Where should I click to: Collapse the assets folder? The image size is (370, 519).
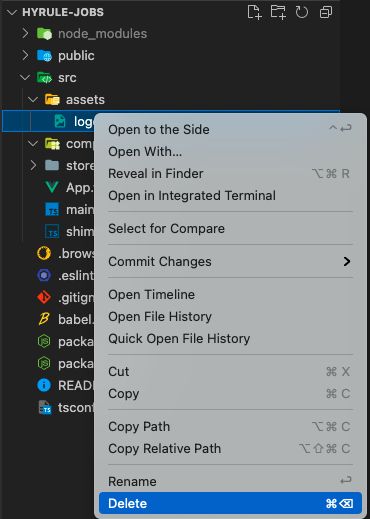click(33, 99)
